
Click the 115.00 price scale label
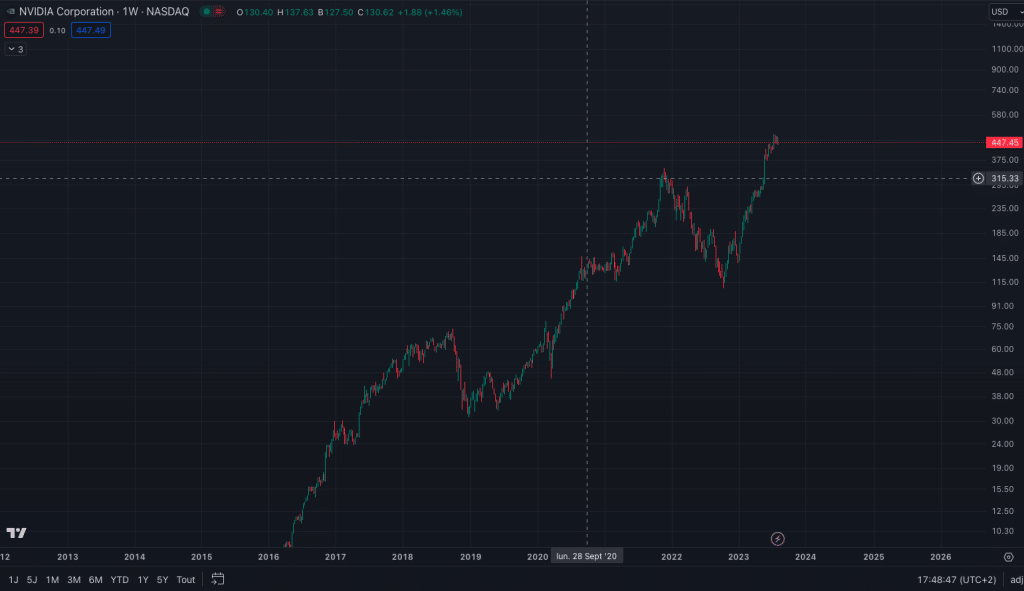[x=1004, y=282]
